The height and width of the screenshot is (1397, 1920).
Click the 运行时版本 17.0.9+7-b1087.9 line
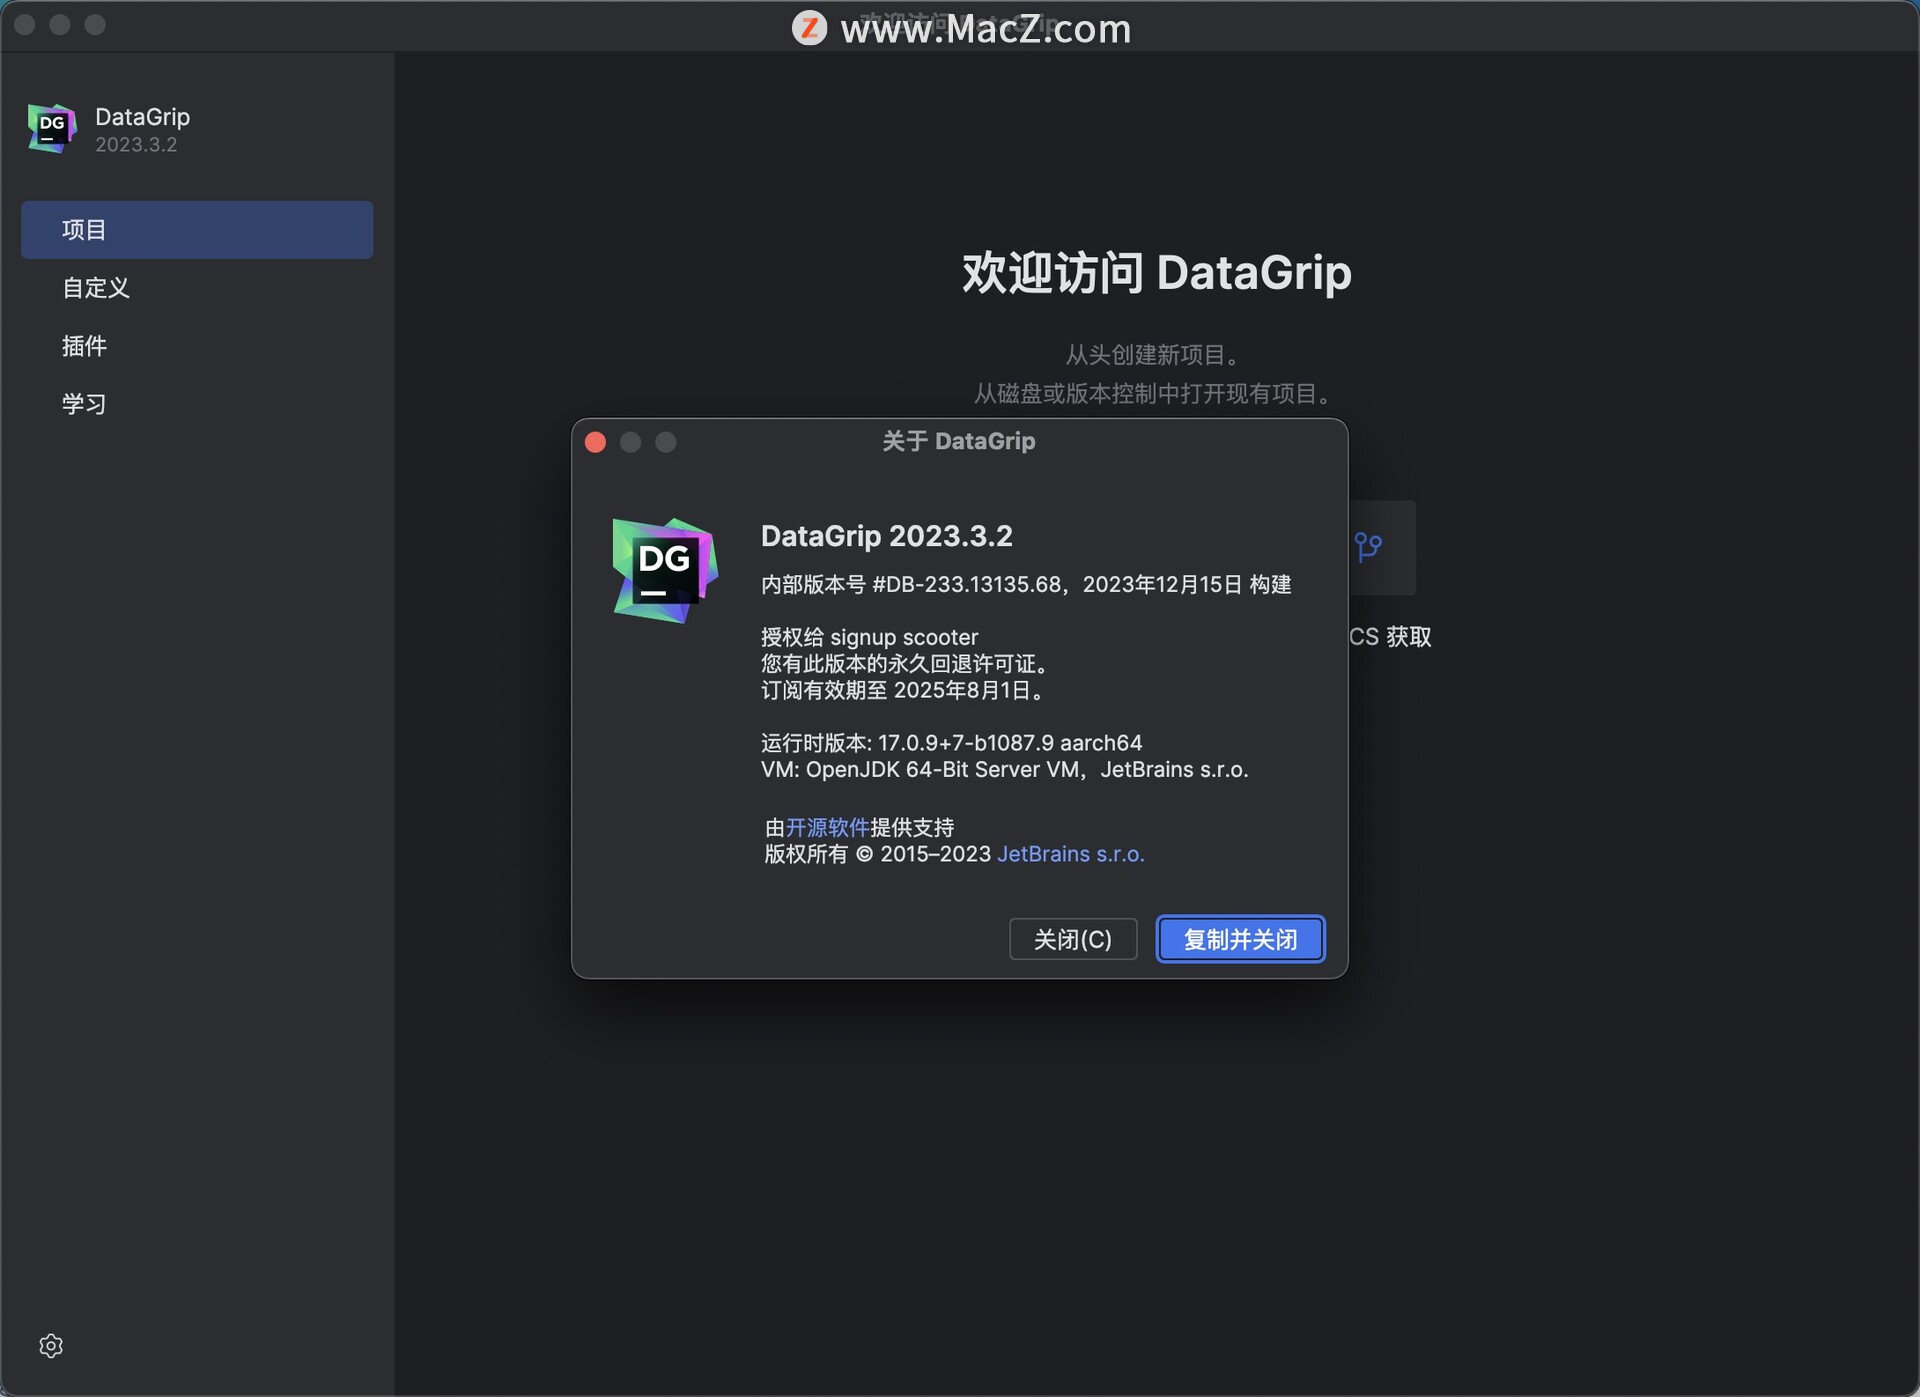951,743
